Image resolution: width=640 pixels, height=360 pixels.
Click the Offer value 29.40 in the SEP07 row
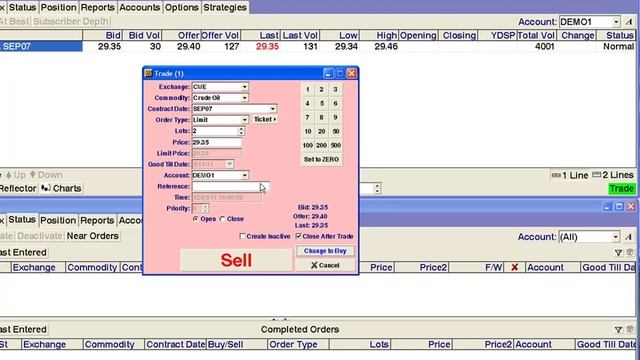tap(189, 47)
